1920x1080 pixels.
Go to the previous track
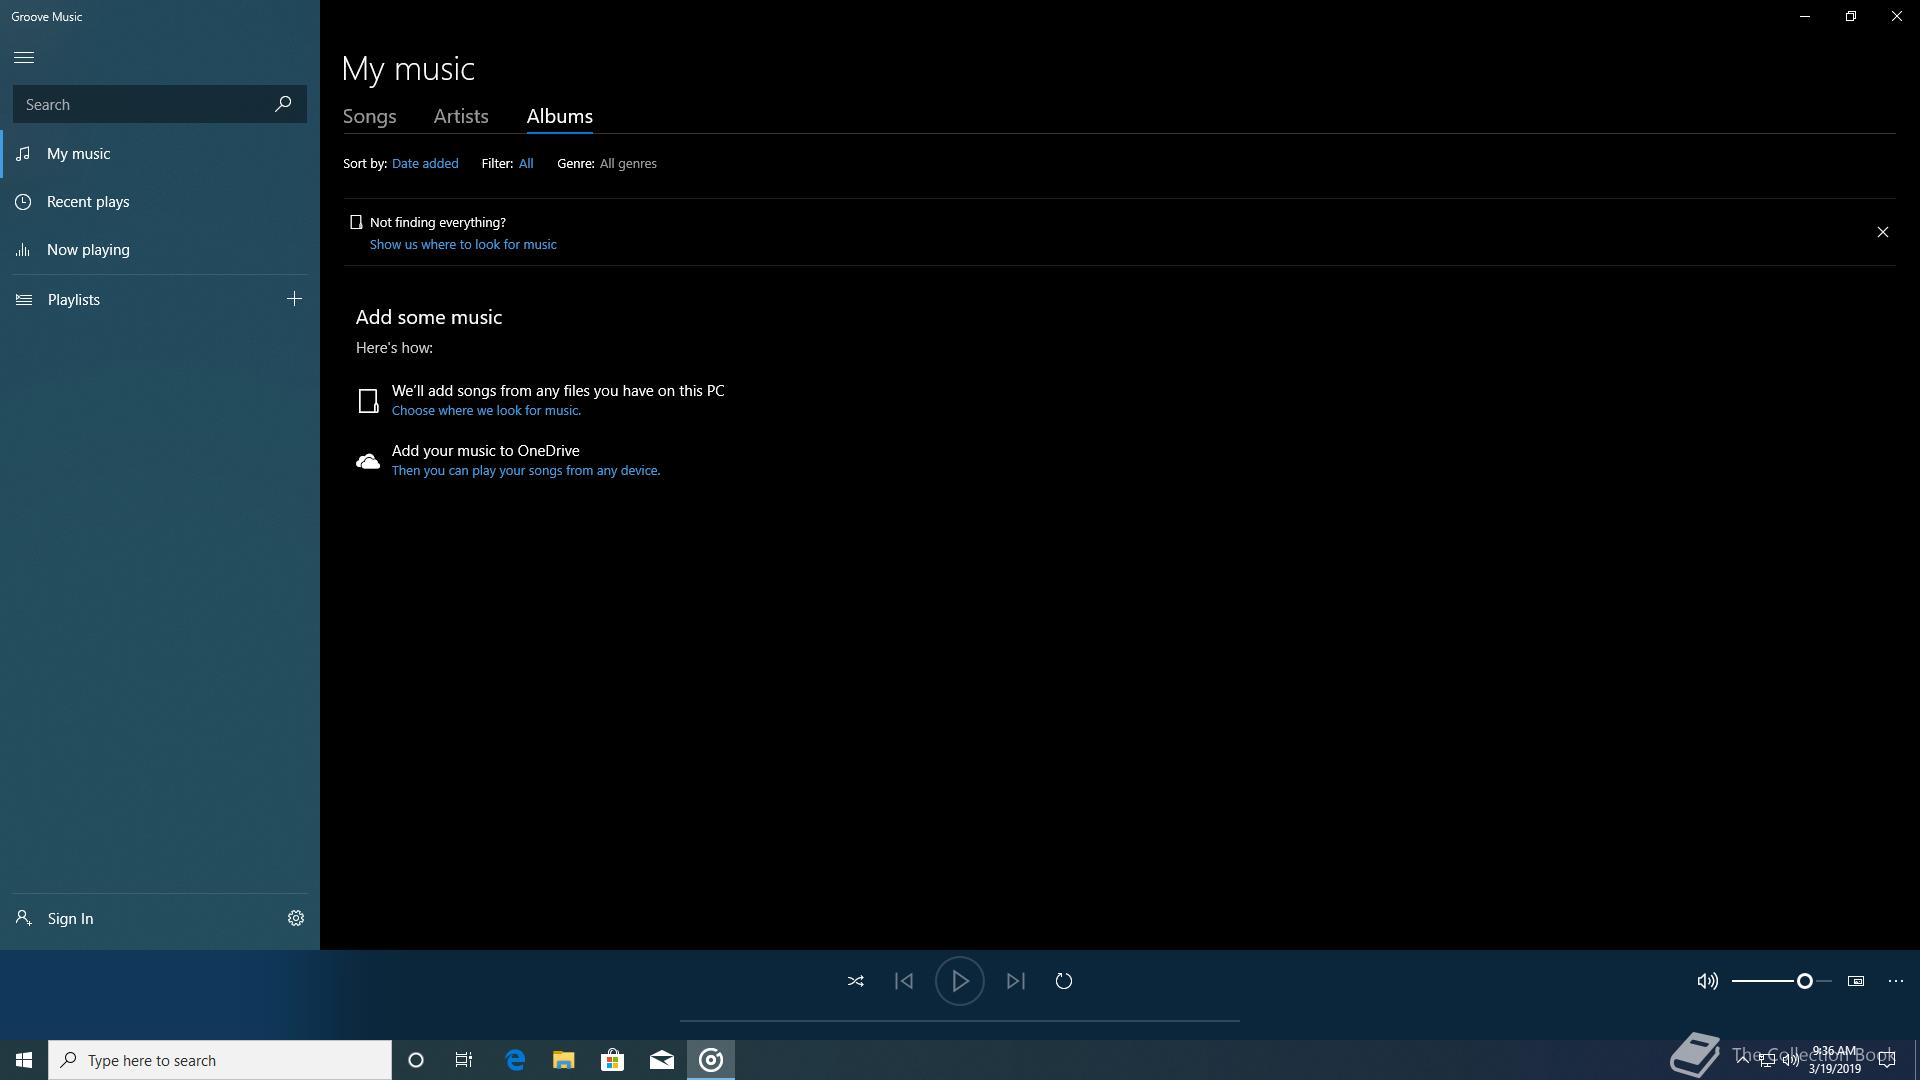(904, 981)
